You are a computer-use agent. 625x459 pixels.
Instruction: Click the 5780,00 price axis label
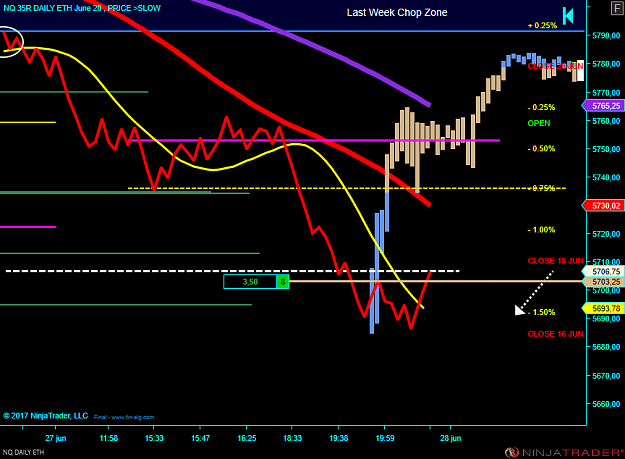tap(606, 64)
